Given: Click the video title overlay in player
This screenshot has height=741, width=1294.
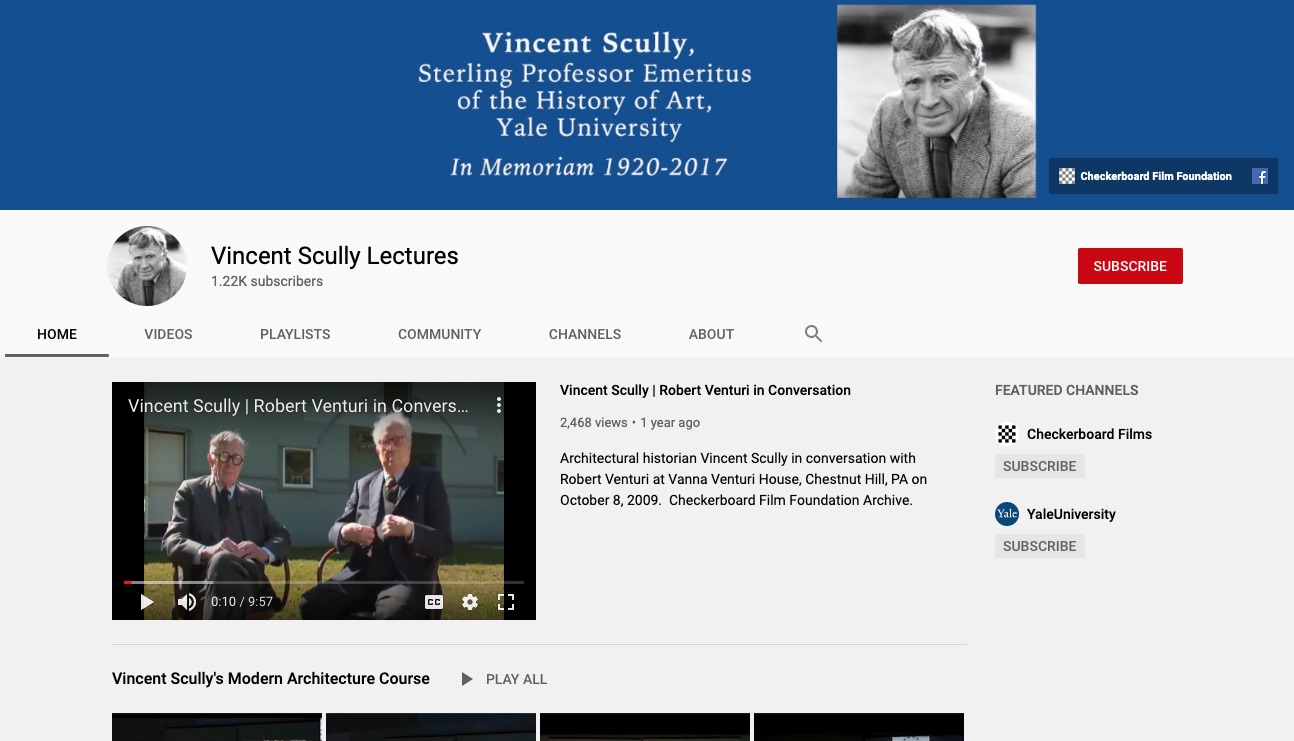Looking at the screenshot, I should (x=299, y=406).
